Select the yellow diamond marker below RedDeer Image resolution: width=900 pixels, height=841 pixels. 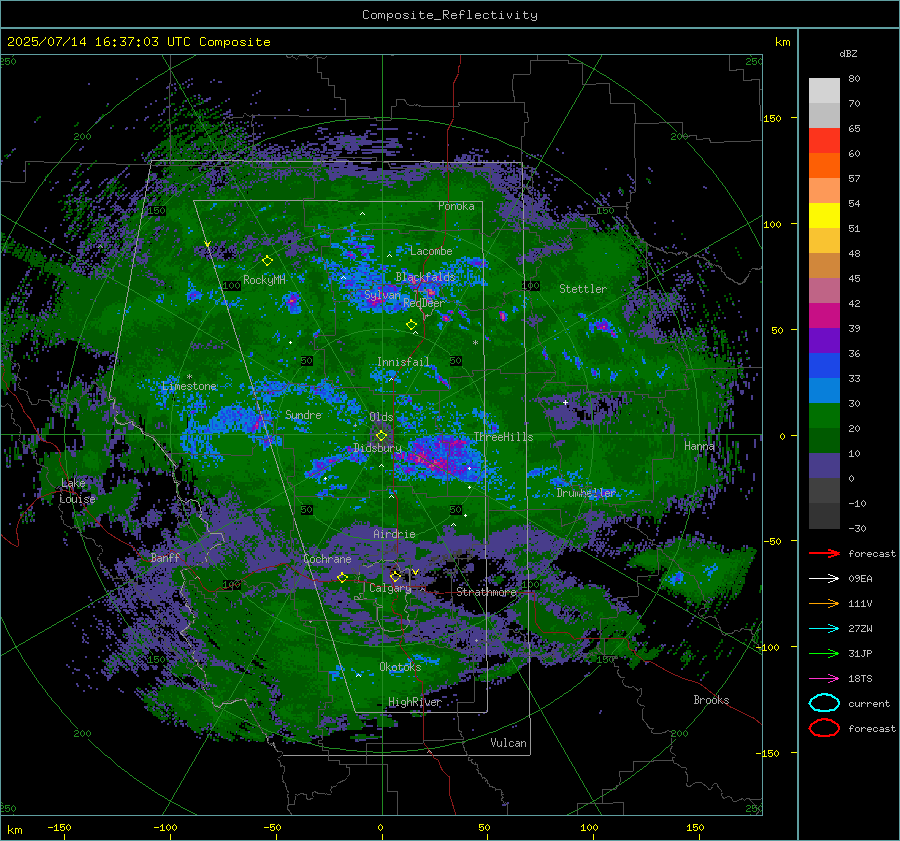click(x=411, y=325)
